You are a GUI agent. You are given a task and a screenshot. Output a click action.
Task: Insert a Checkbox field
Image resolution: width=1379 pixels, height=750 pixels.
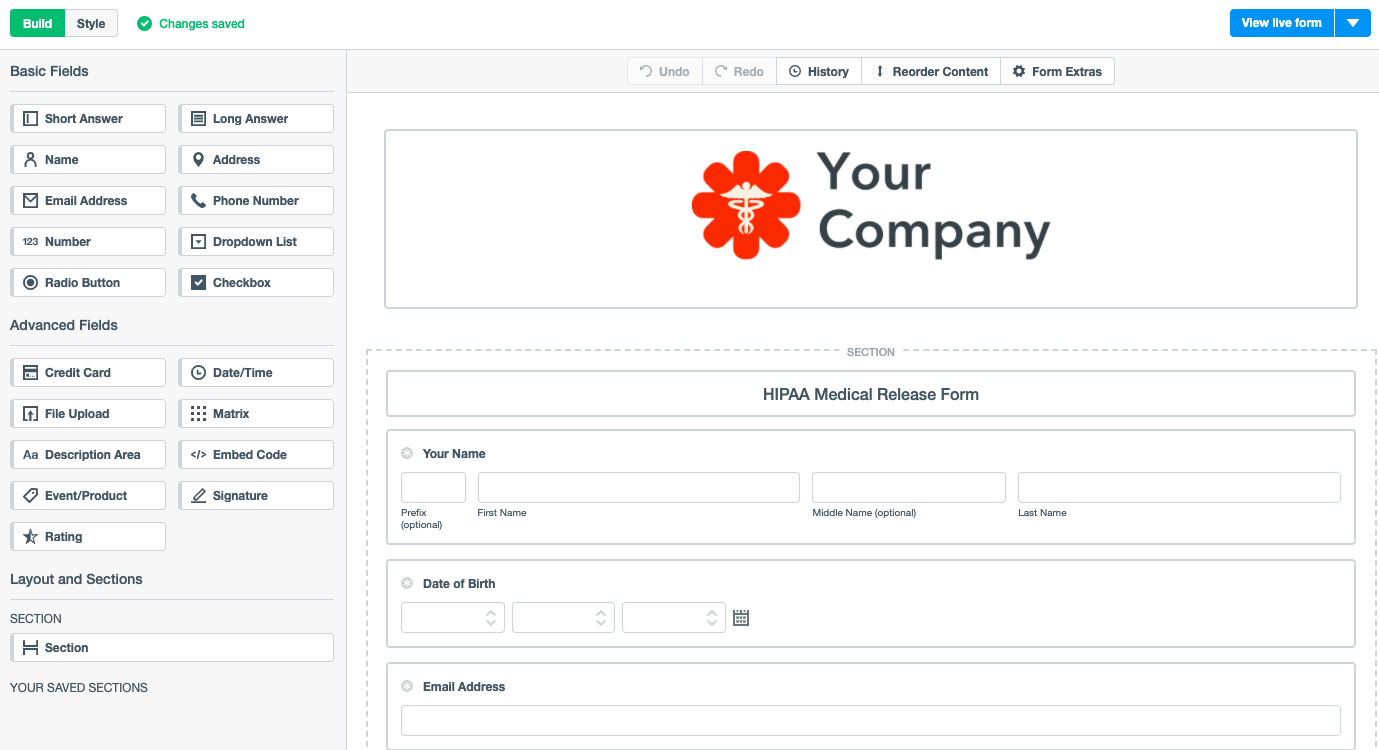point(256,282)
